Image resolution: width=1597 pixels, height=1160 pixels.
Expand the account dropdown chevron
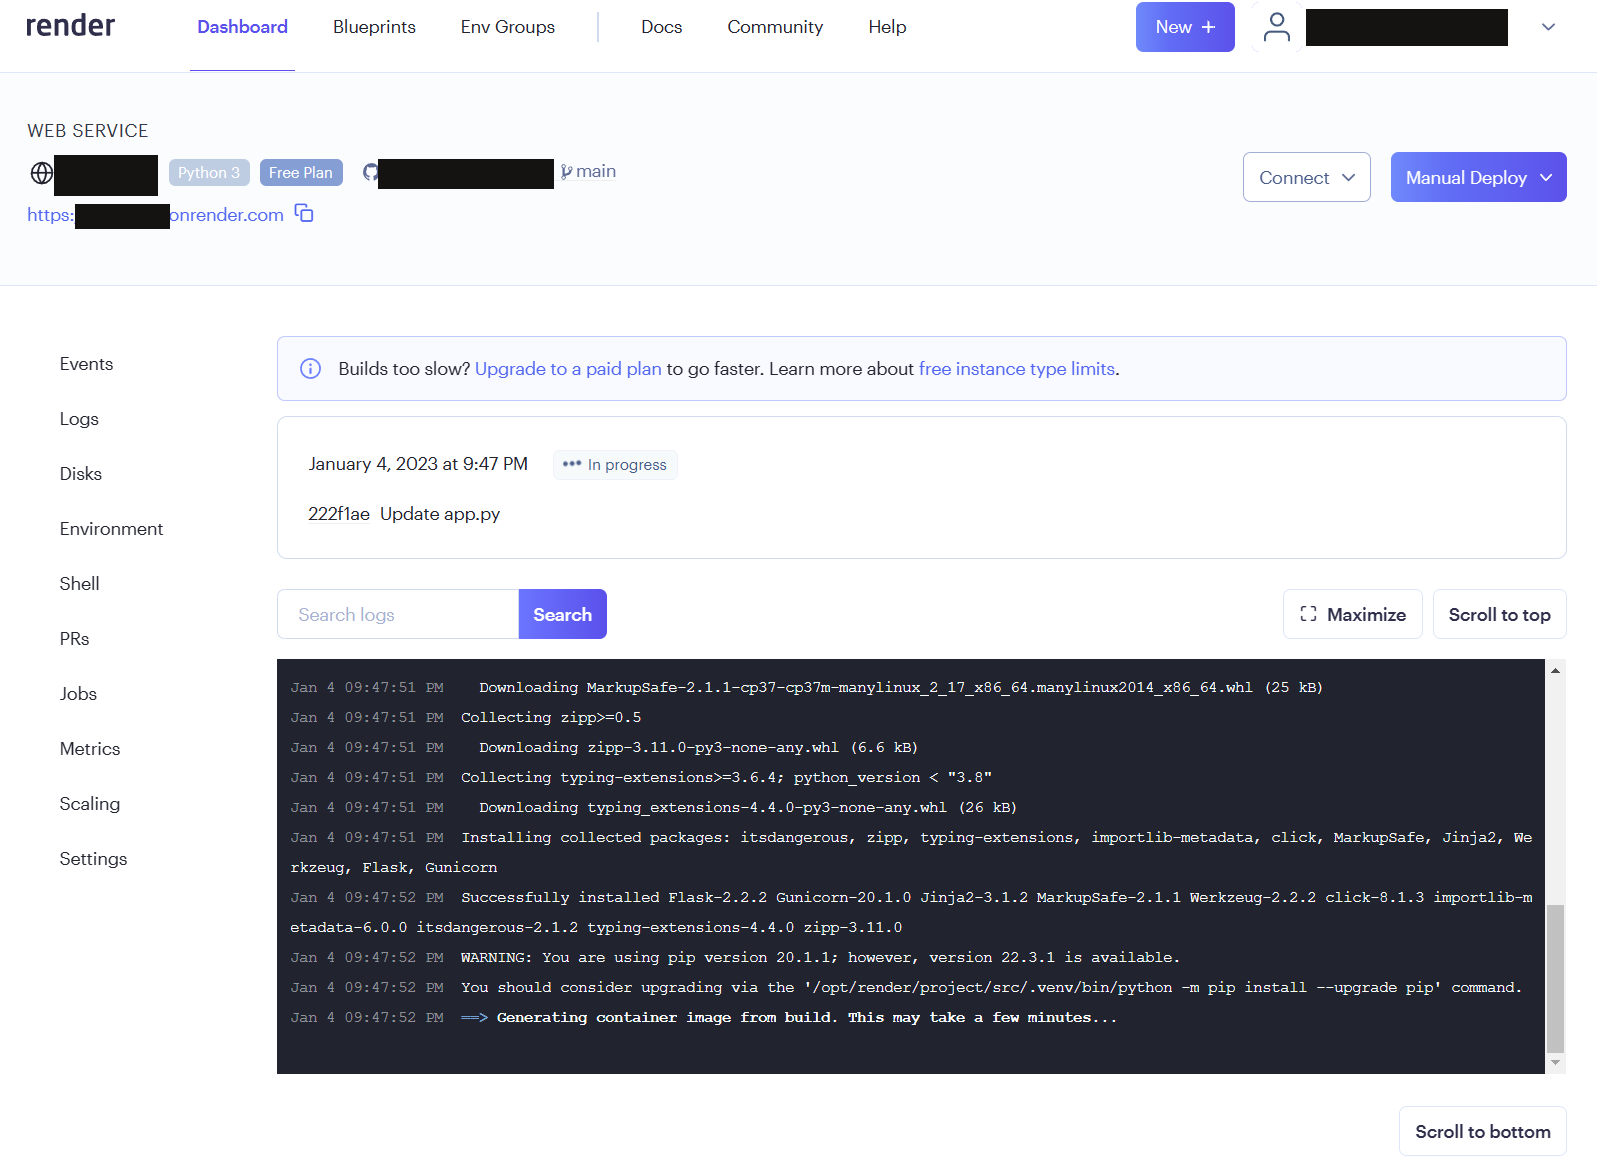[x=1548, y=27]
